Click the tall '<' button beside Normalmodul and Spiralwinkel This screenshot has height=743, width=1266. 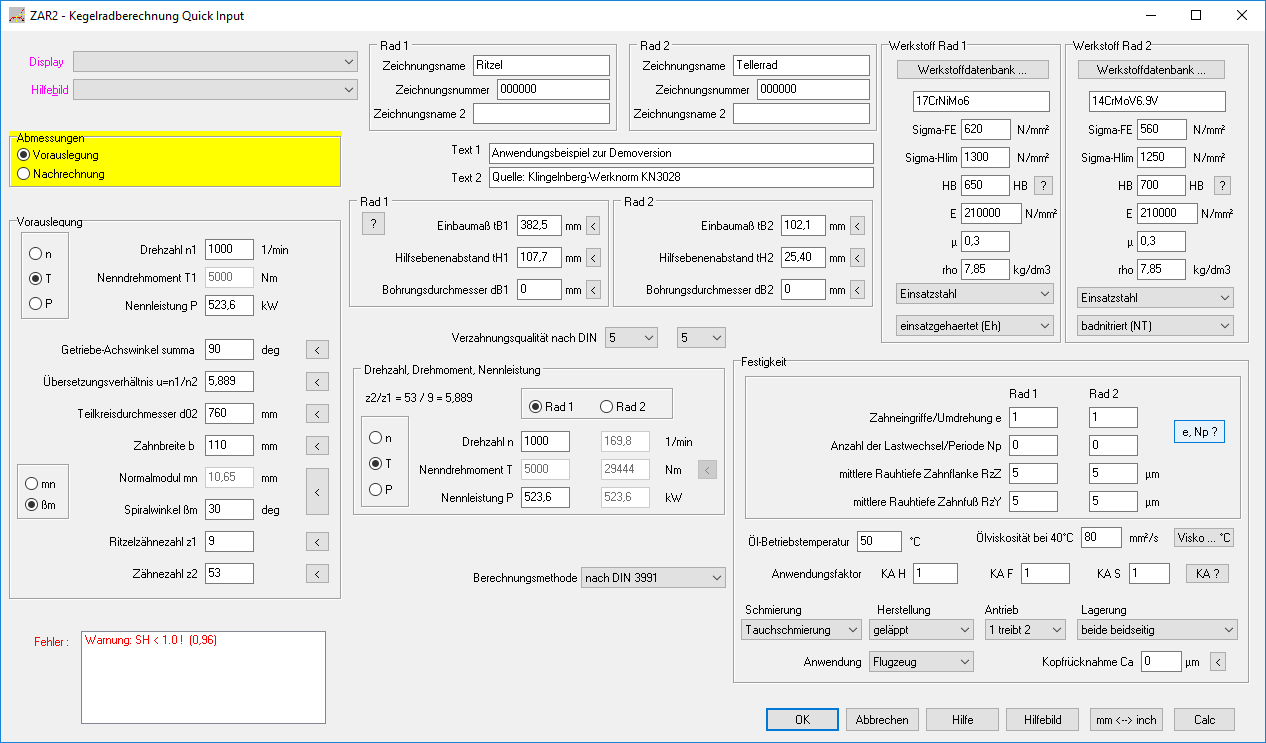pos(316,491)
